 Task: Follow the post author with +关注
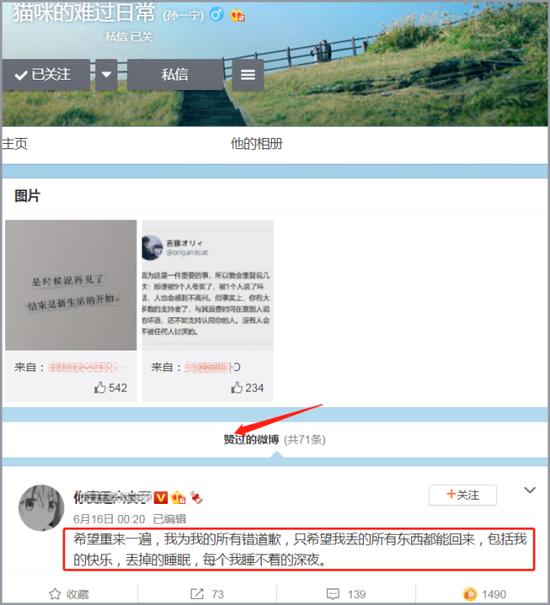(462, 495)
